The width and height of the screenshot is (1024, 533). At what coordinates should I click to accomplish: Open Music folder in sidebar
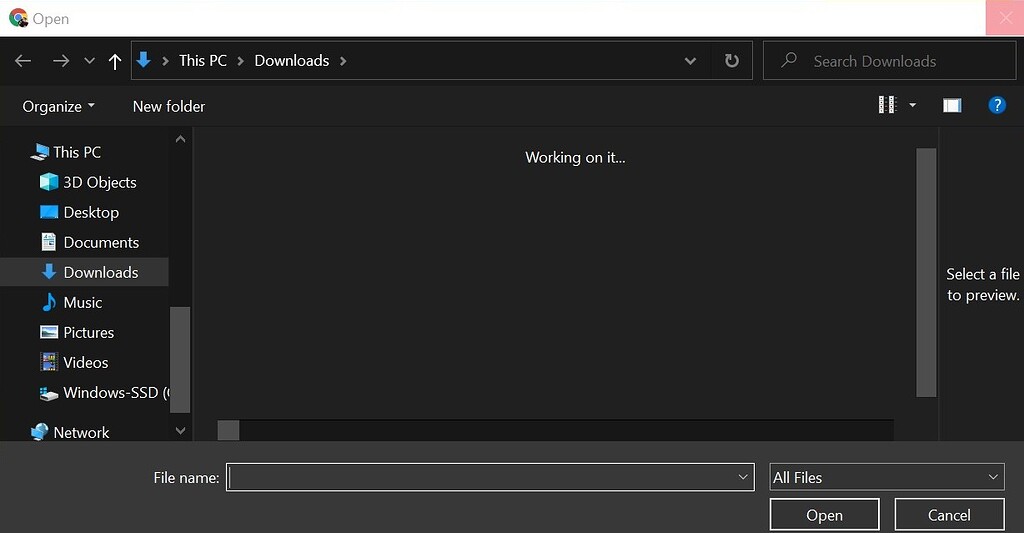(83, 302)
